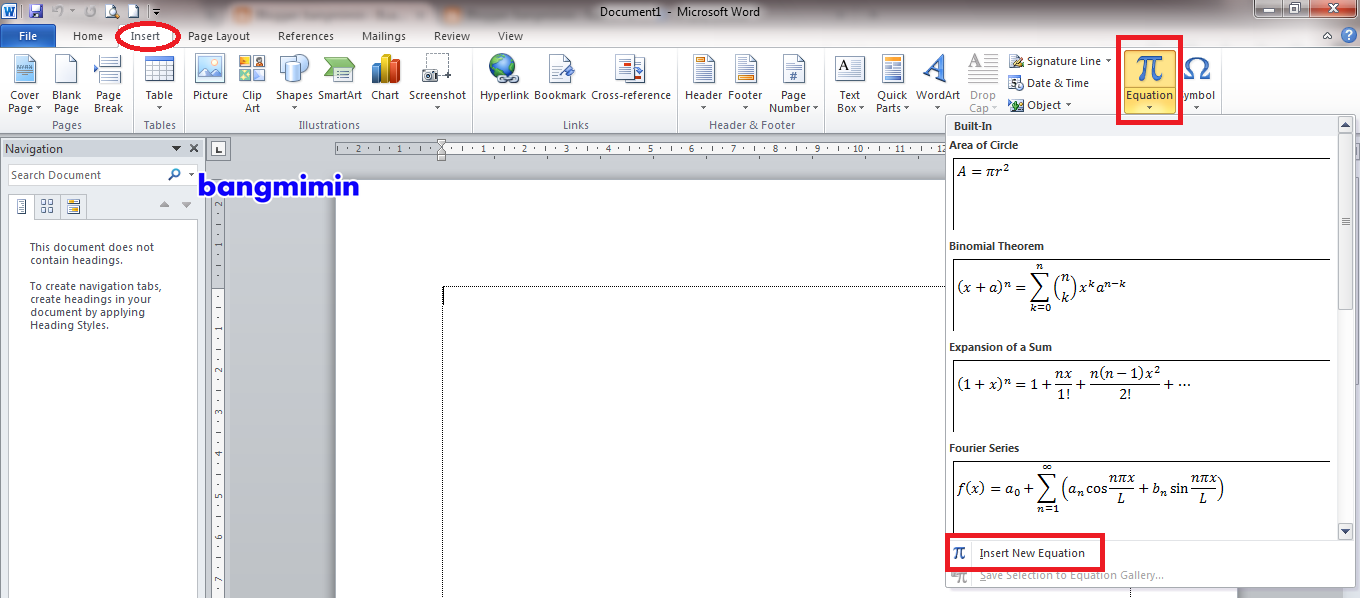The image size is (1360, 598).
Task: Open the Clip Art pane
Action: pyautogui.click(x=252, y=82)
